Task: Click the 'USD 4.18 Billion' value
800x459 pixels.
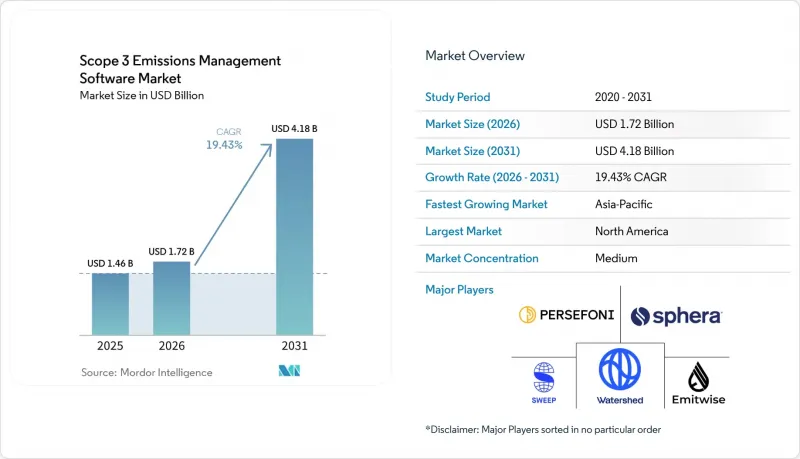Action: (634, 151)
